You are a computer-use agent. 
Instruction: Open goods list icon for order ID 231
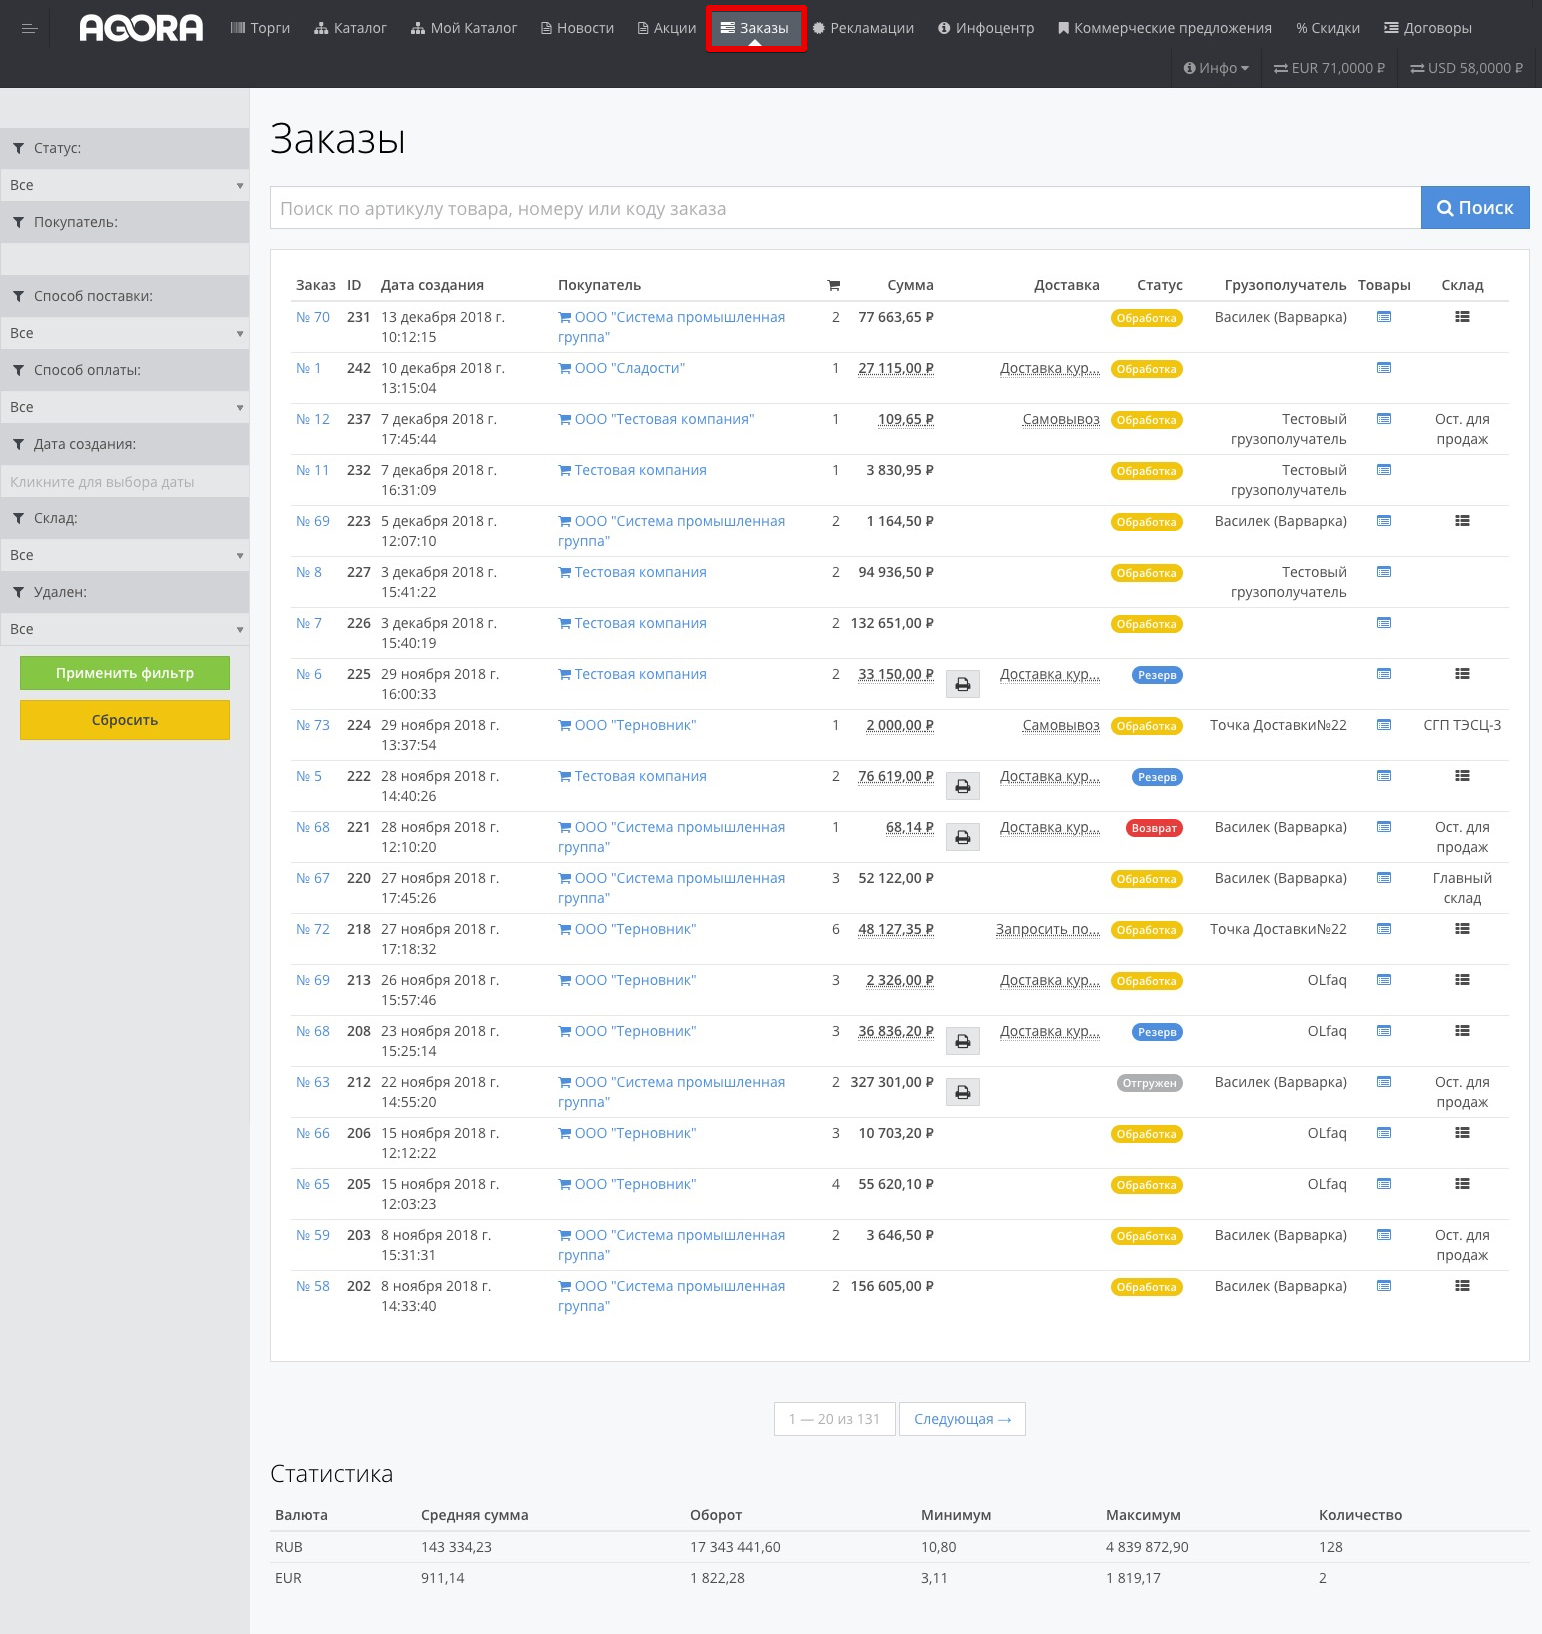click(1384, 317)
